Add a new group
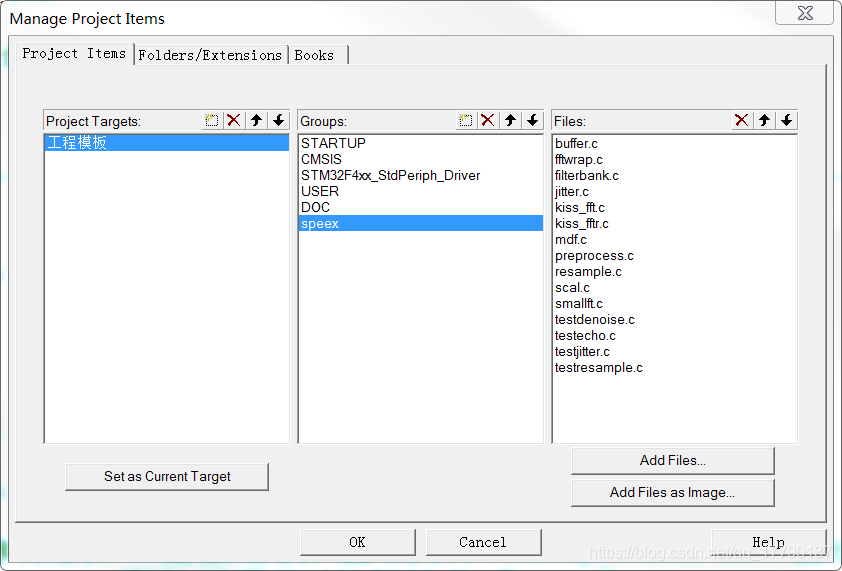Screen dimensions: 842x571 pyautogui.click(x=466, y=120)
